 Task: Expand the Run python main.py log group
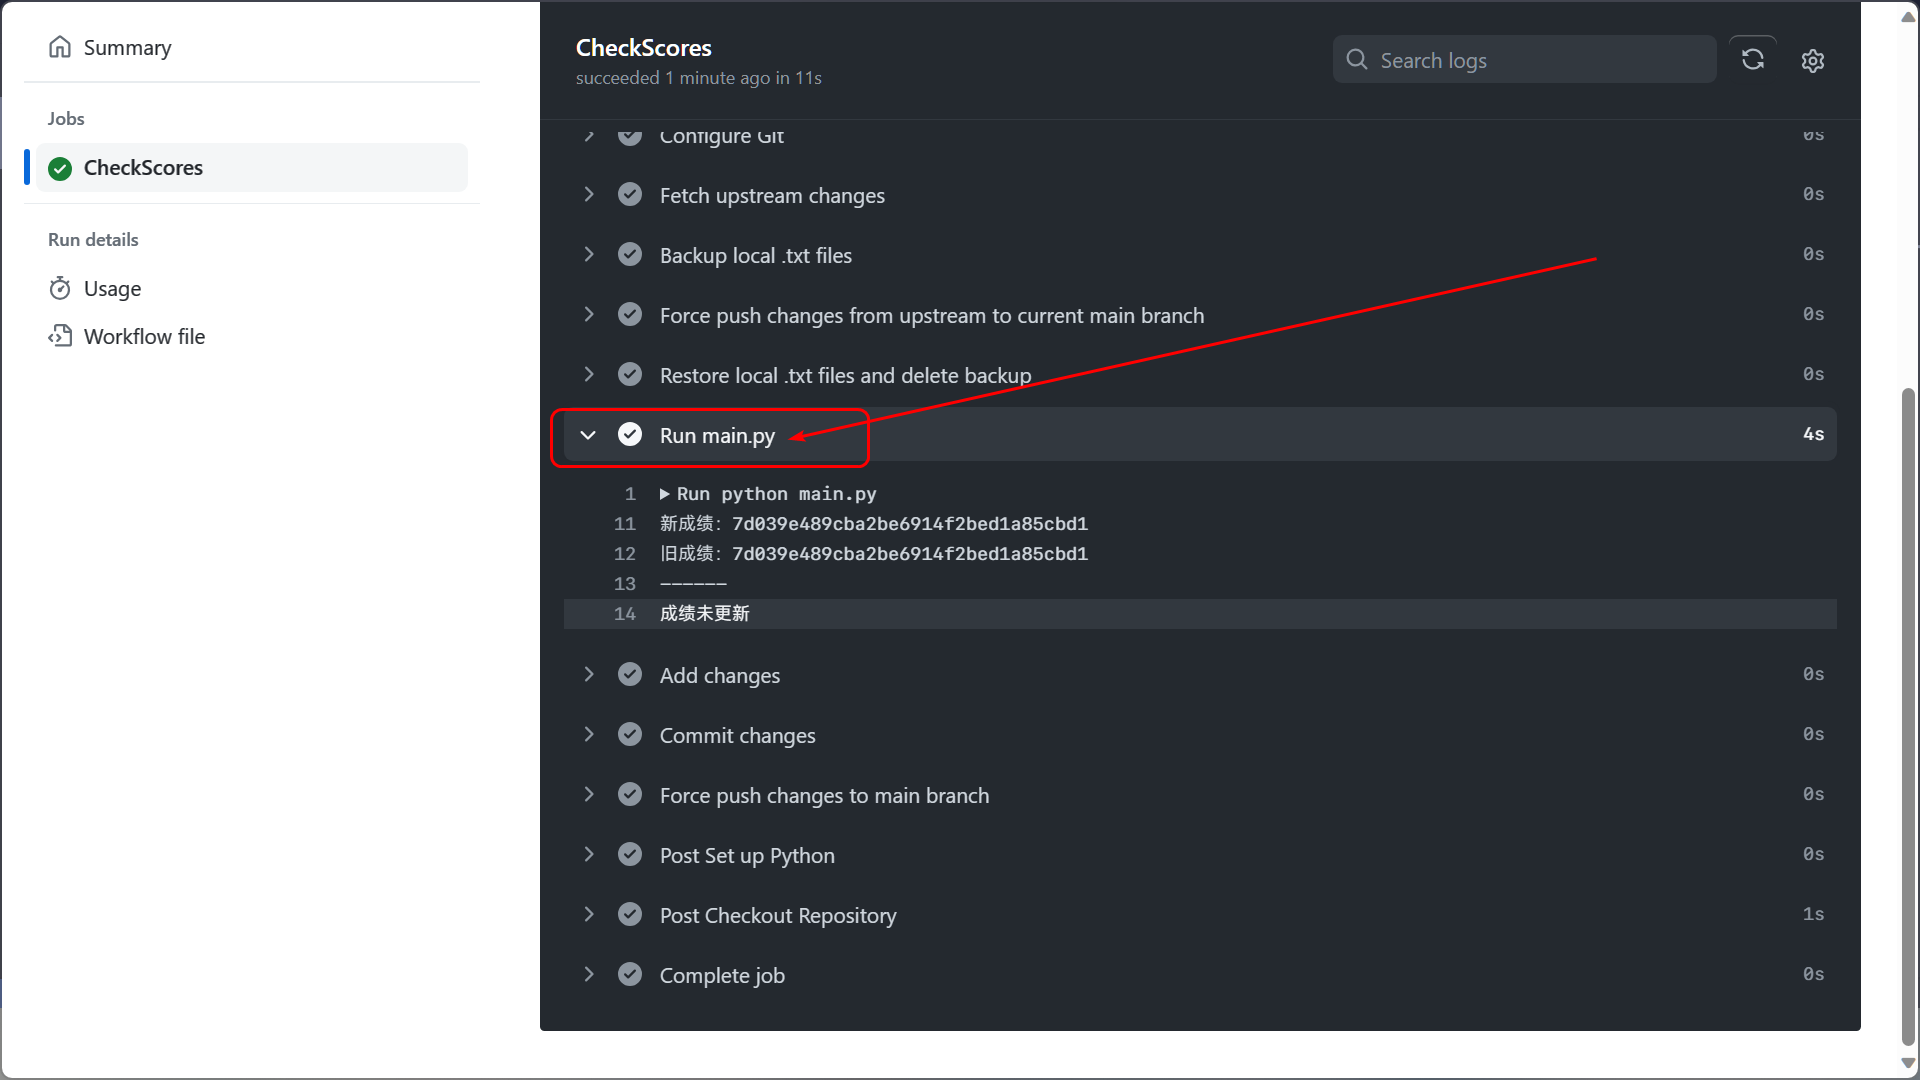point(665,494)
